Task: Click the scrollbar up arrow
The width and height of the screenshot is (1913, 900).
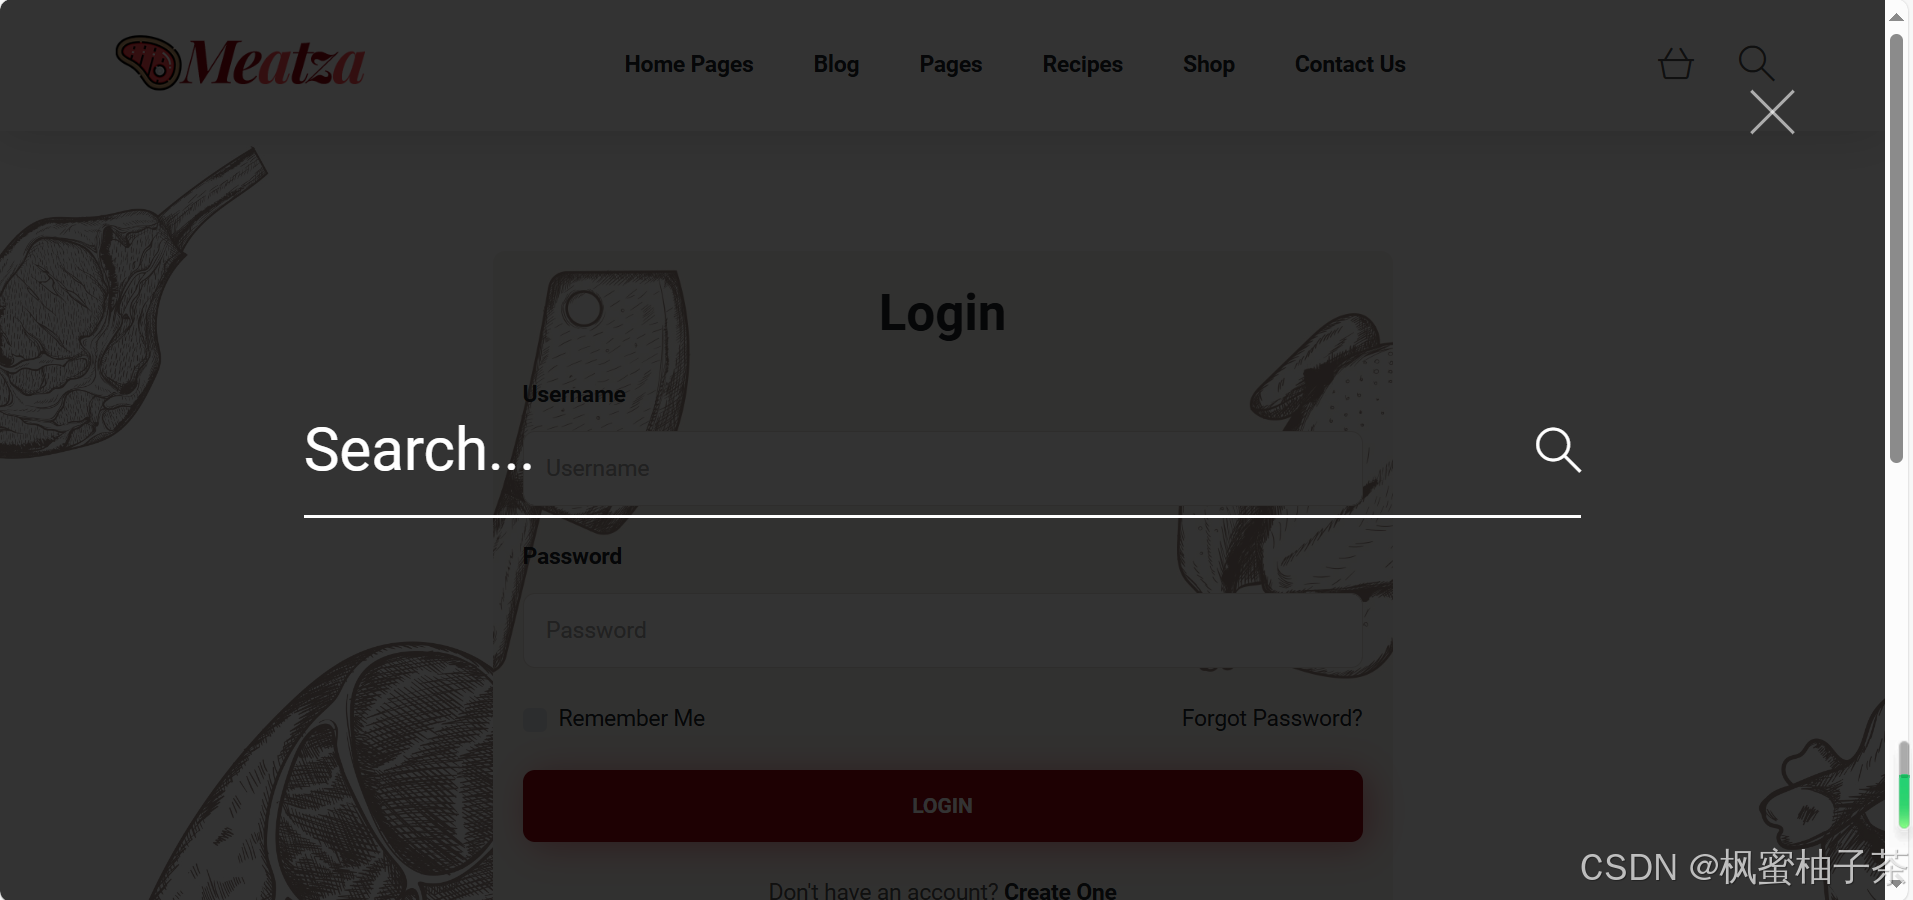Action: (1896, 16)
